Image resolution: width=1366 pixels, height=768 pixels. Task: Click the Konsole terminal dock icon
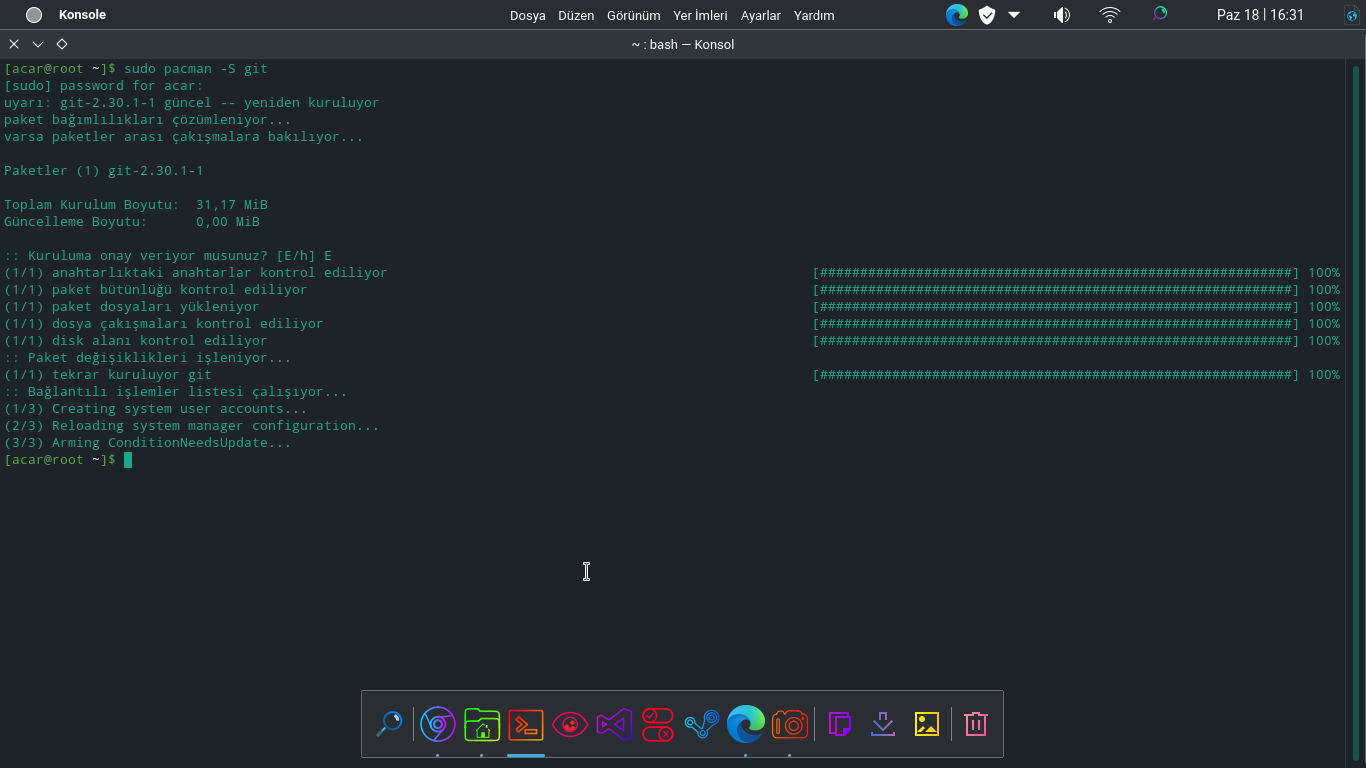tap(526, 724)
